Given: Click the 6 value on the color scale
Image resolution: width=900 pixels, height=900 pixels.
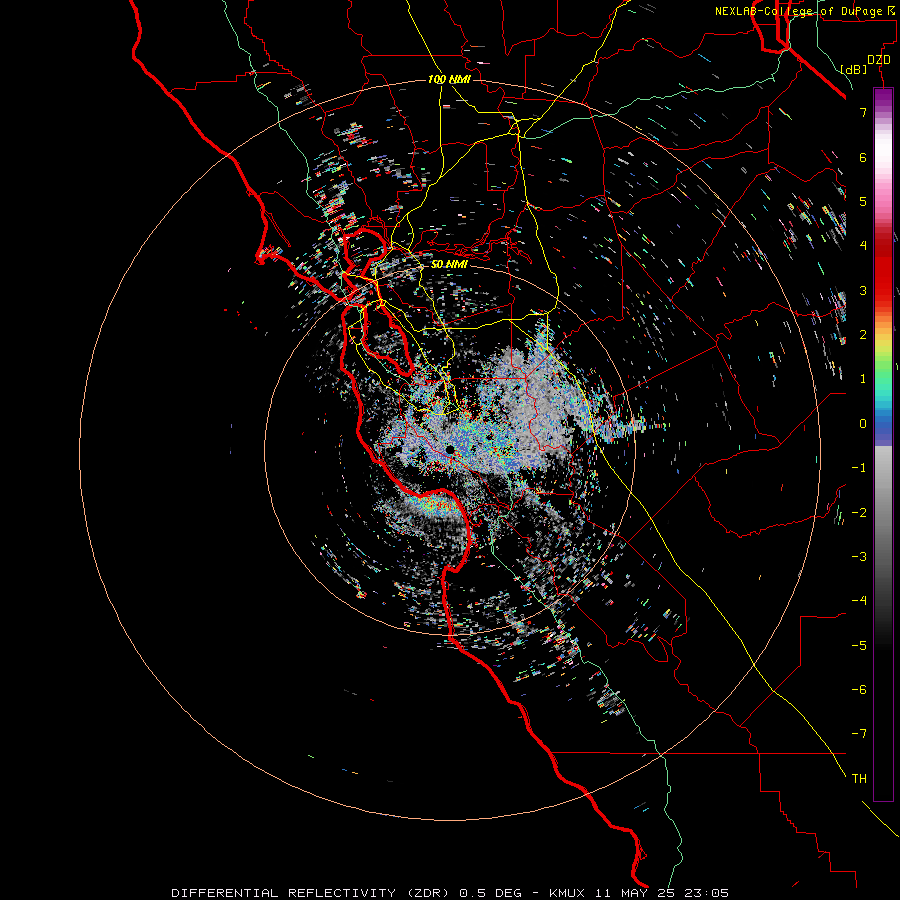Looking at the screenshot, I should click(863, 157).
